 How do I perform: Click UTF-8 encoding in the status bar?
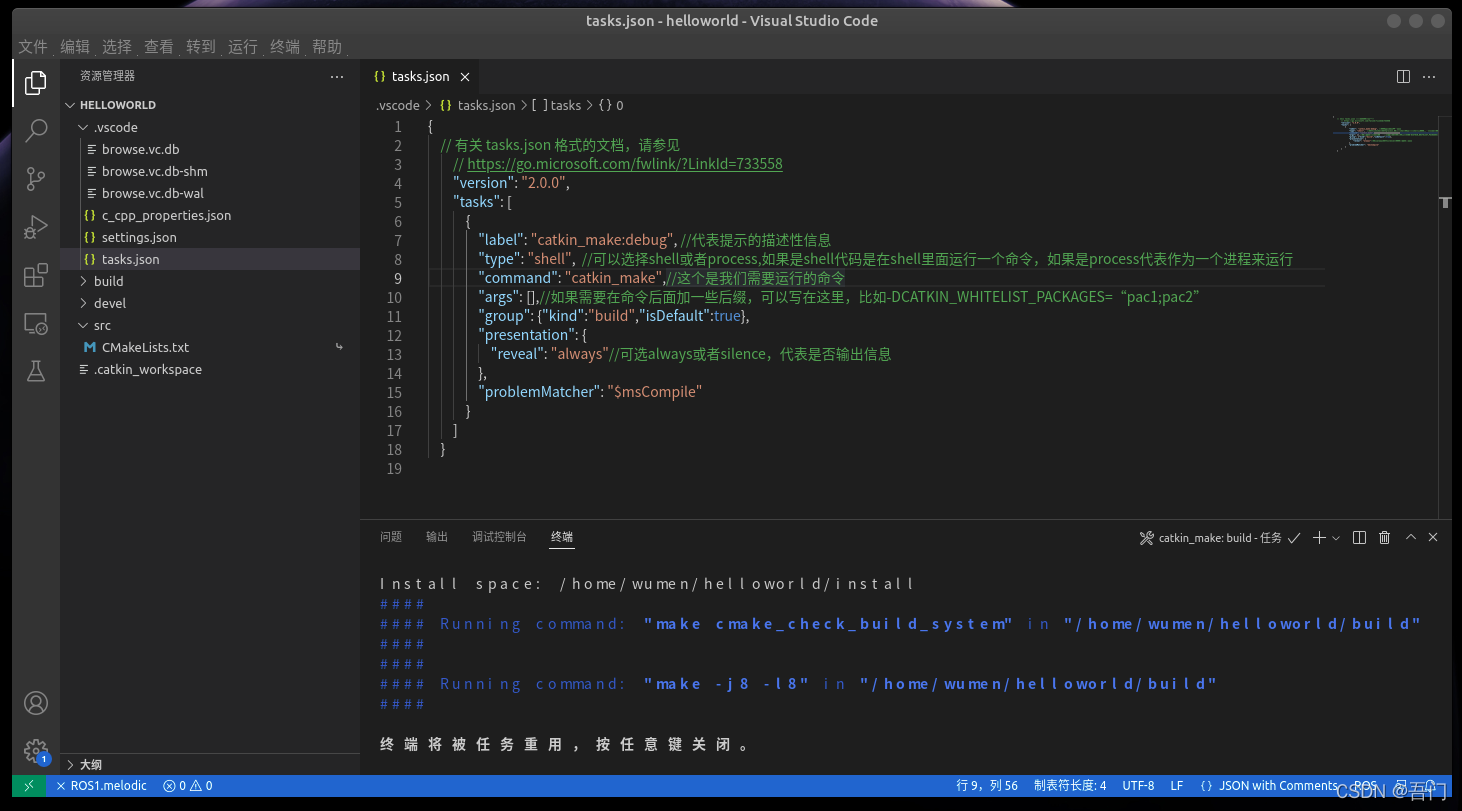pyautogui.click(x=1137, y=785)
